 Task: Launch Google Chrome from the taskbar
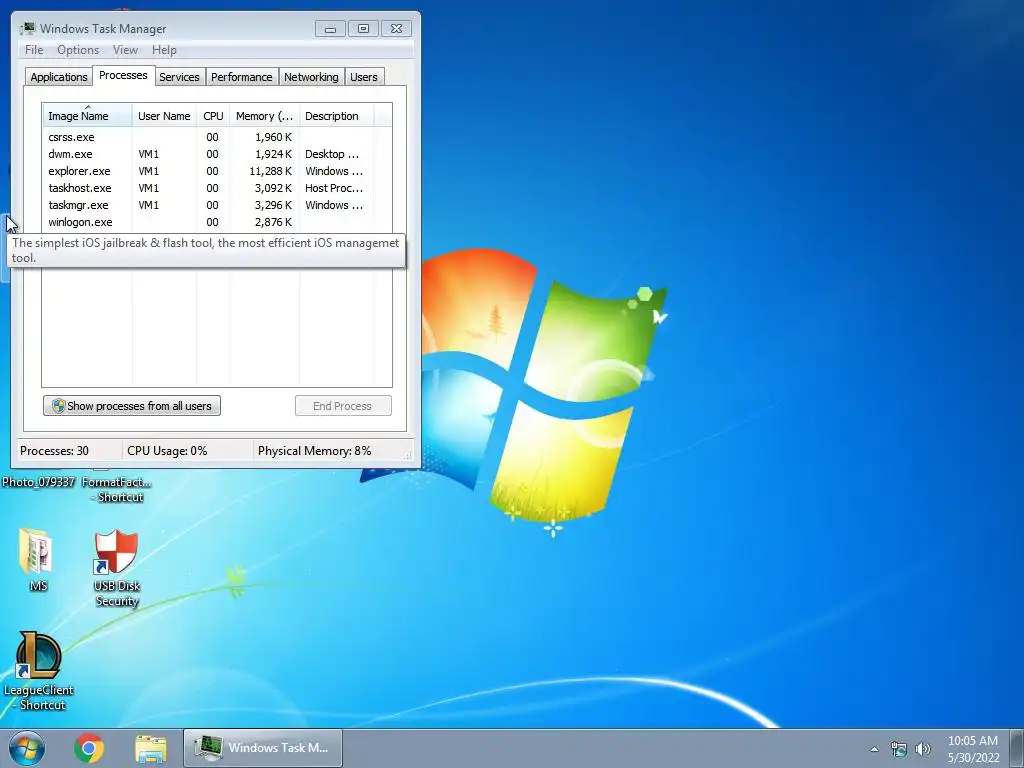tap(89, 748)
